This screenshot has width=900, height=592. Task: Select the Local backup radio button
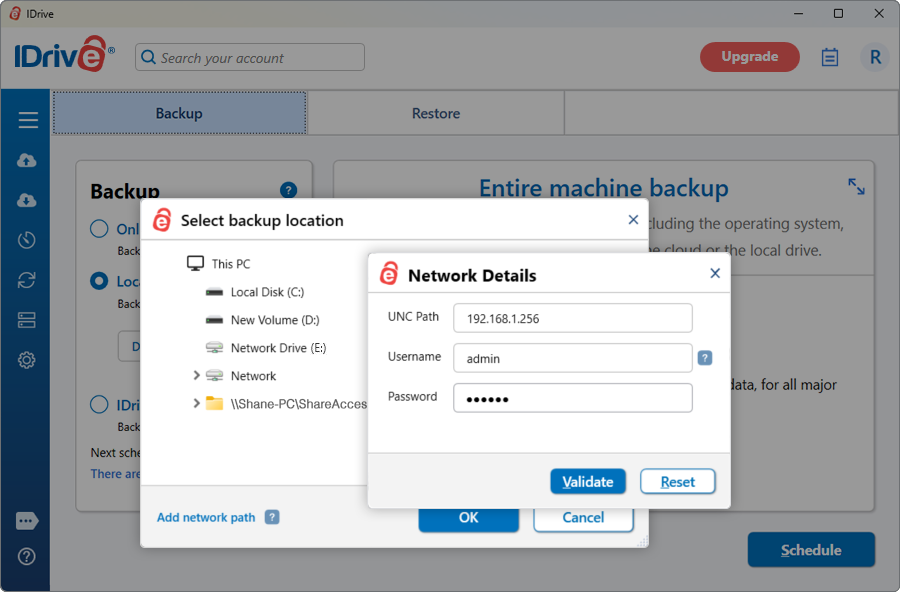coord(99,281)
